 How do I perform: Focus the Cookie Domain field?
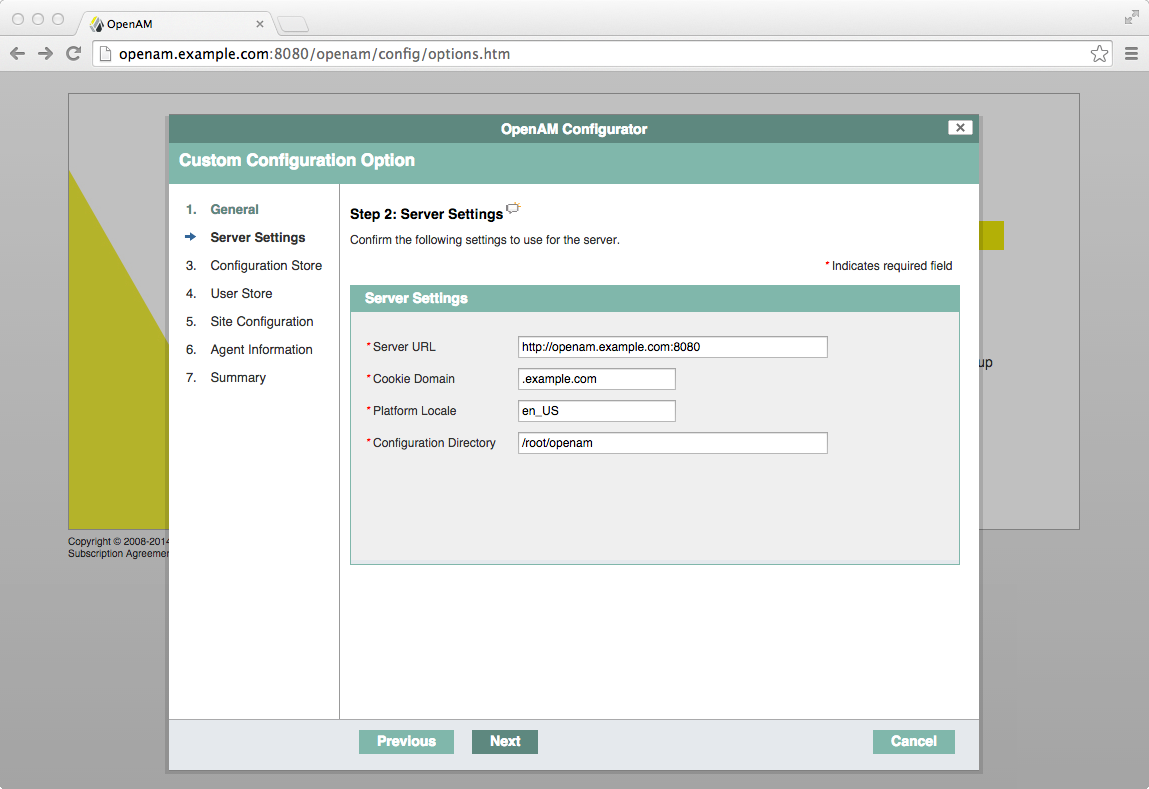(x=596, y=379)
